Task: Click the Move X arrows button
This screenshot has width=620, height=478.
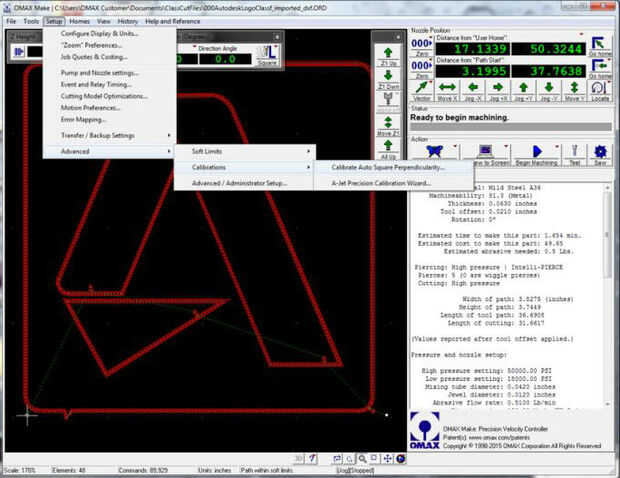Action: [x=447, y=91]
